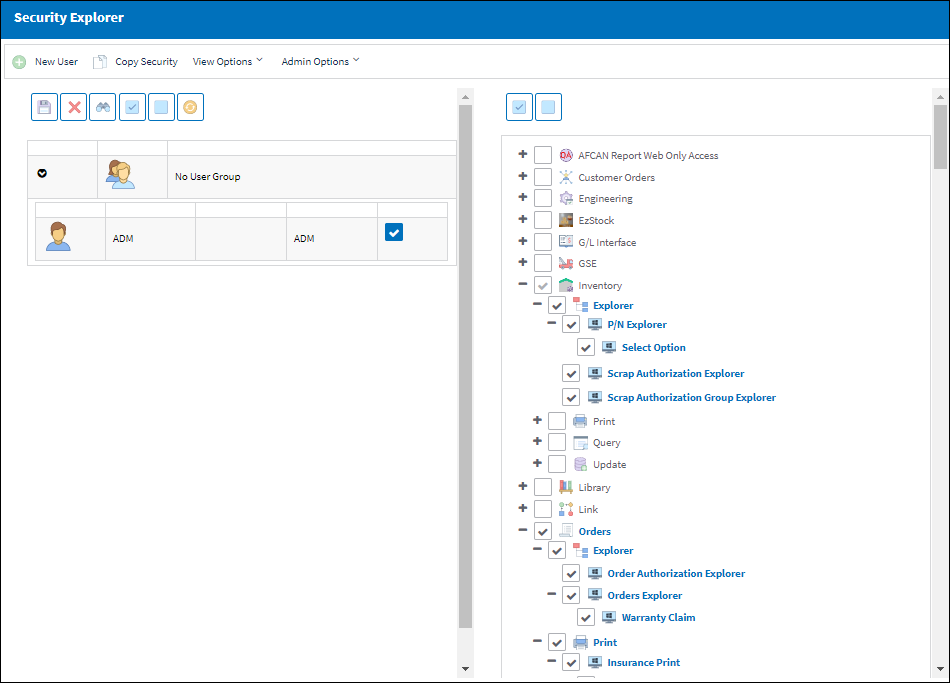Click the G/L Interface icon

(566, 242)
